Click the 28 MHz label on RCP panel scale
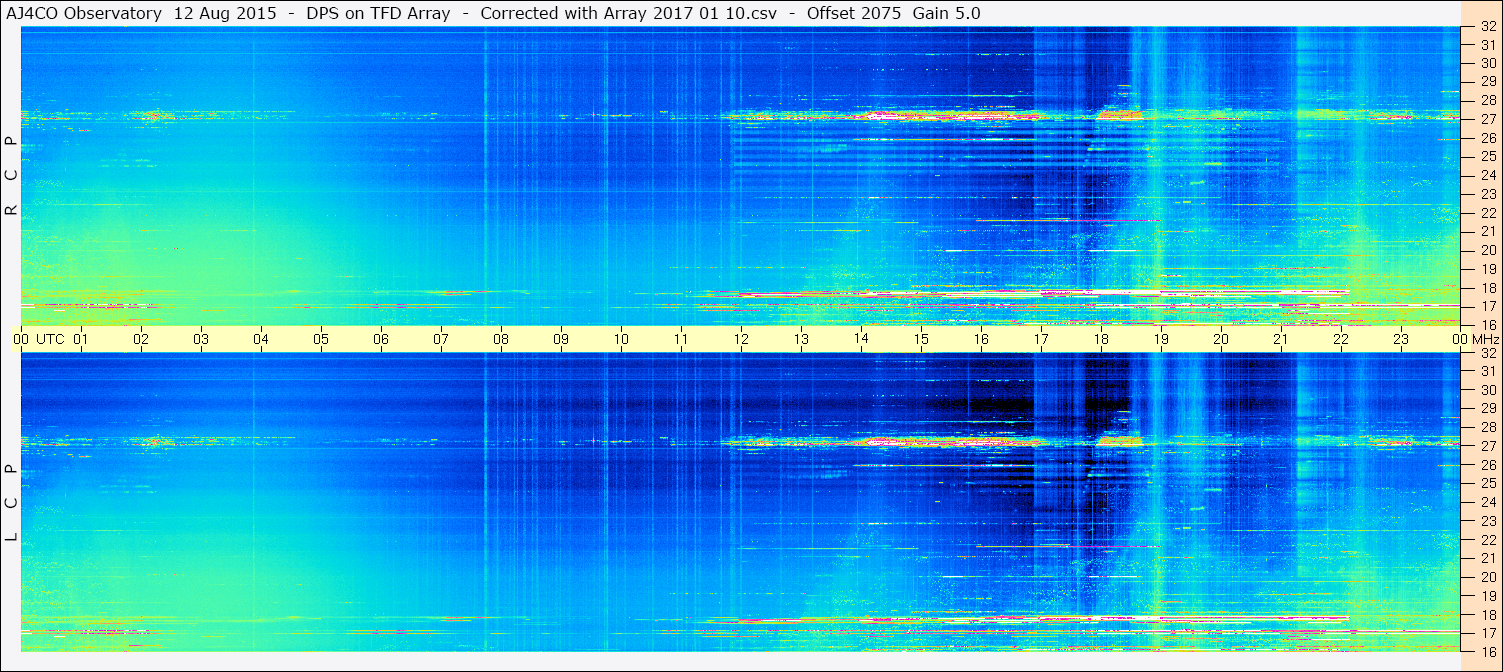 tap(1488, 100)
